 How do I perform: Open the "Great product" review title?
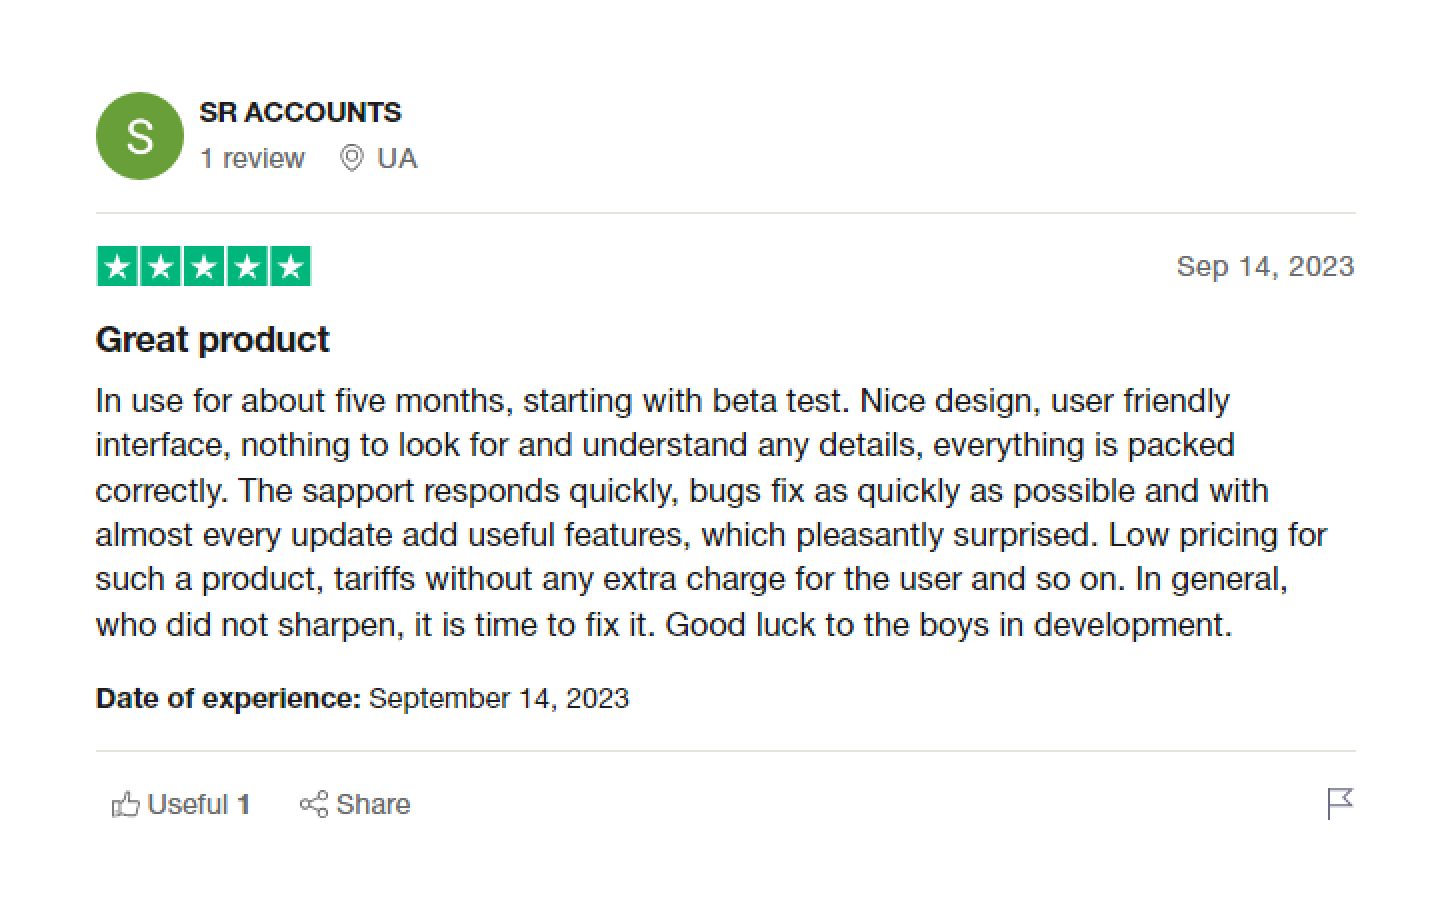coord(212,340)
